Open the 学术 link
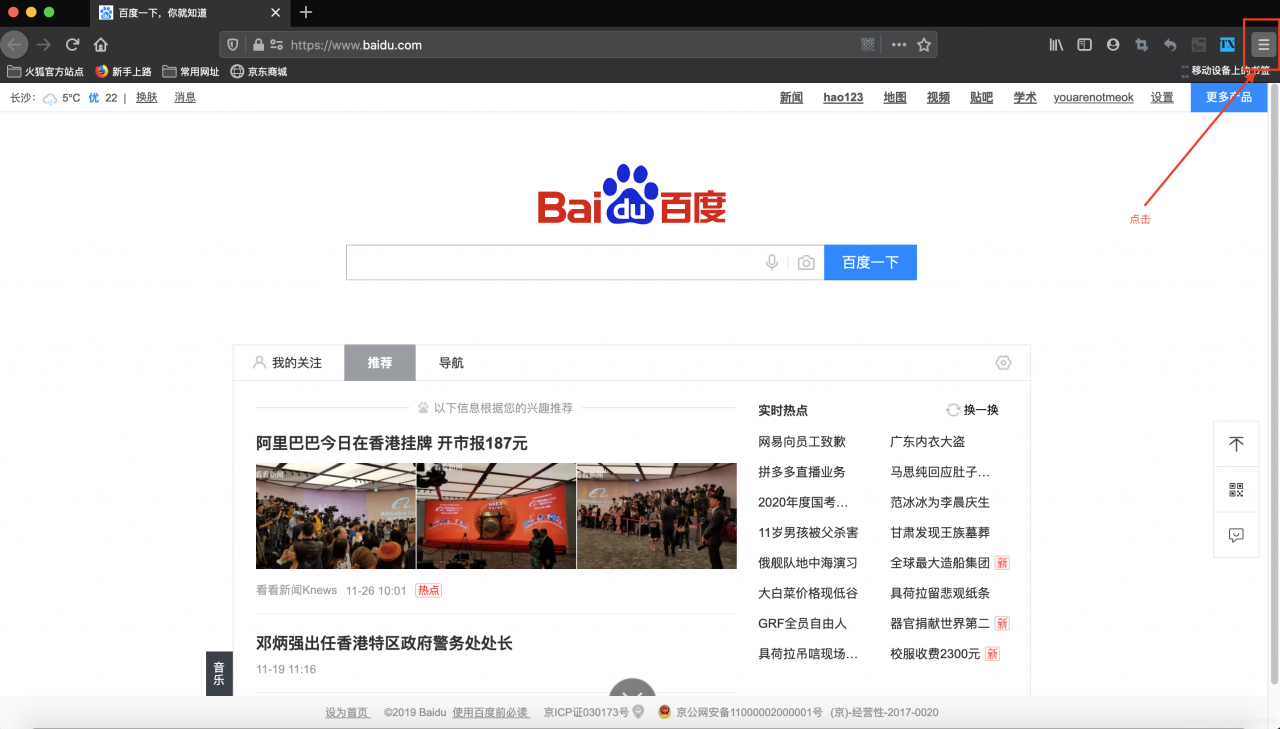The height and width of the screenshot is (729, 1280). pyautogui.click(x=1025, y=98)
